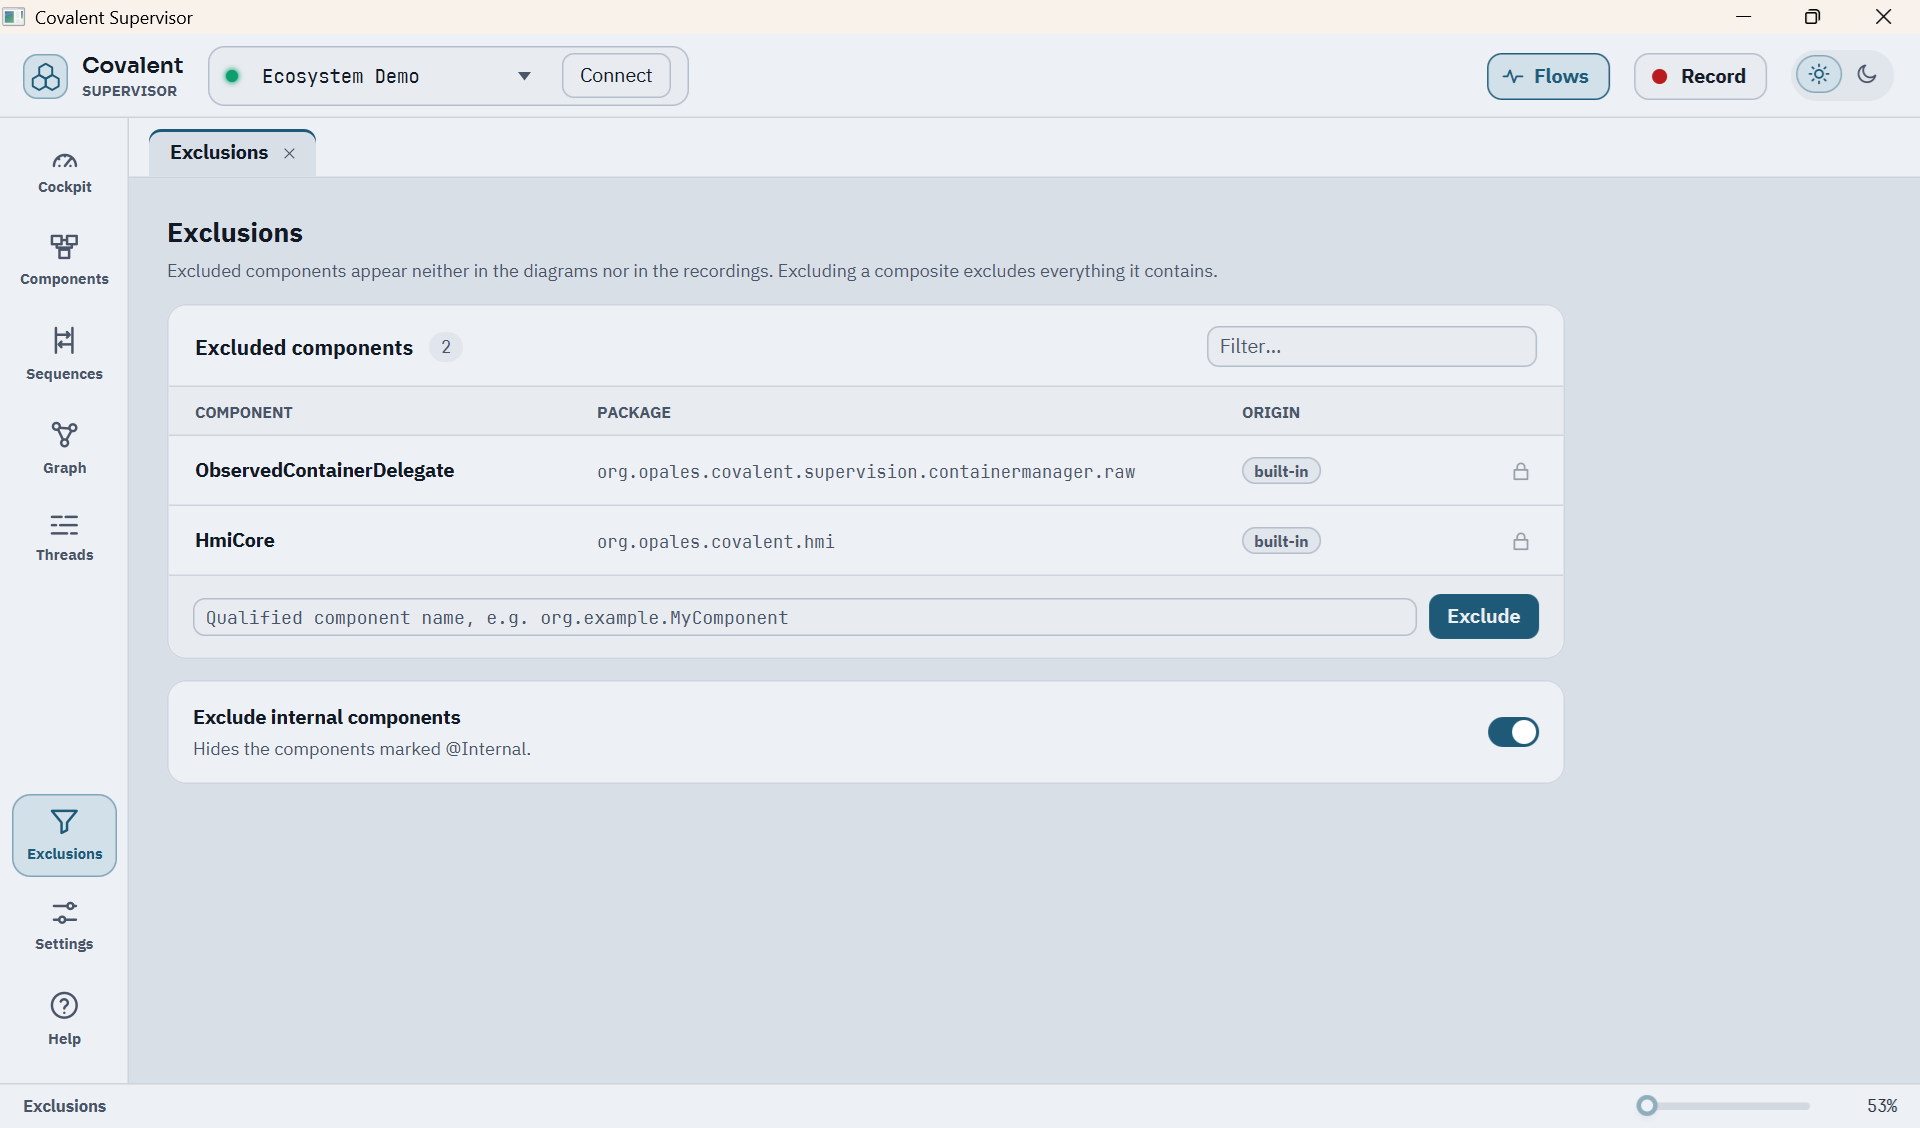
Task: Click the Connect button
Action: pyautogui.click(x=616, y=76)
